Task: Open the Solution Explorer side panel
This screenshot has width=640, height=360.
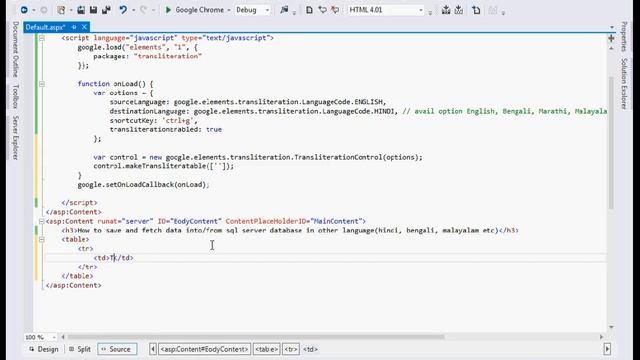Action: click(624, 84)
